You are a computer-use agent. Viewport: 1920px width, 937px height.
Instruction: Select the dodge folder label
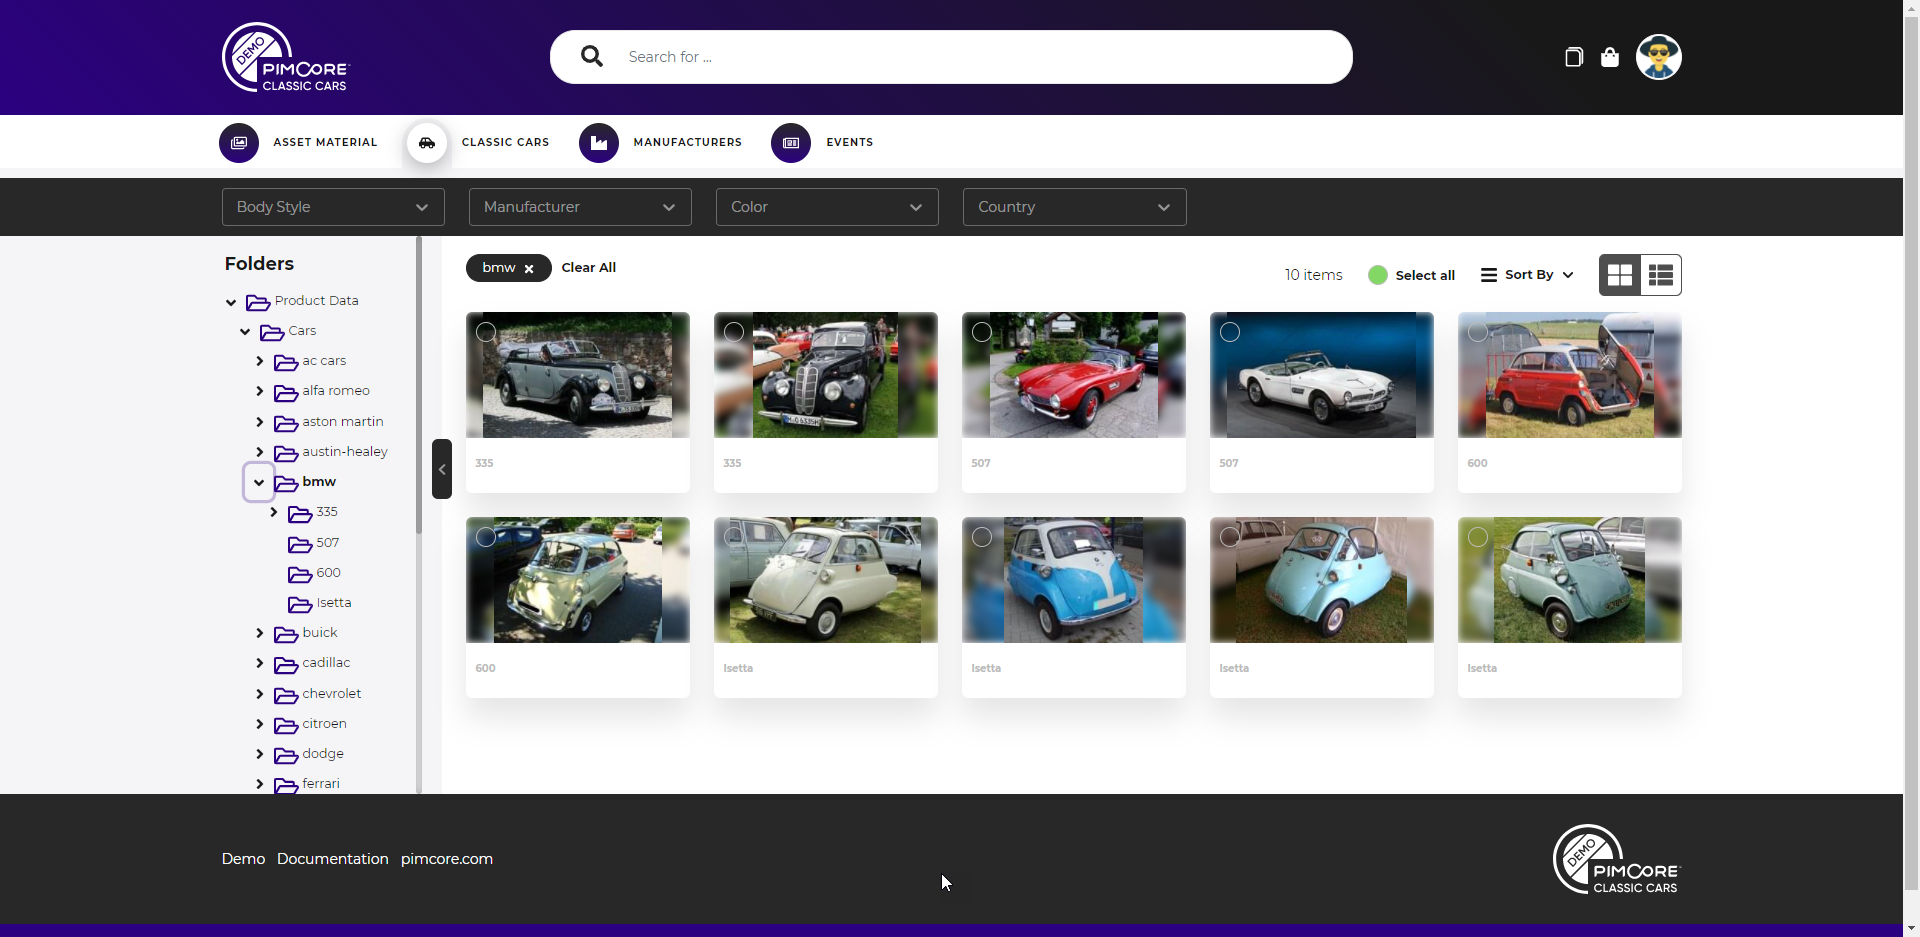click(323, 753)
